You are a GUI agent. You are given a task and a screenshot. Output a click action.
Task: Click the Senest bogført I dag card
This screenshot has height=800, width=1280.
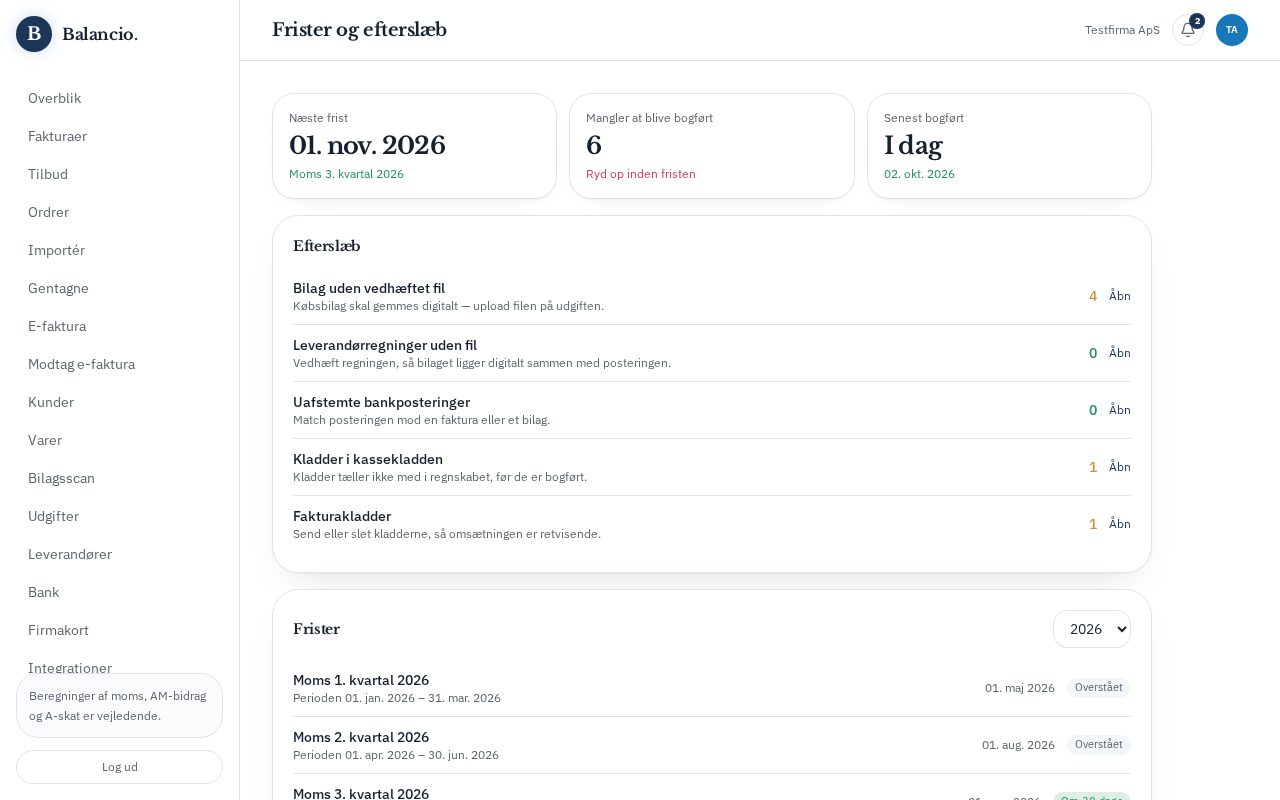(x=1009, y=146)
